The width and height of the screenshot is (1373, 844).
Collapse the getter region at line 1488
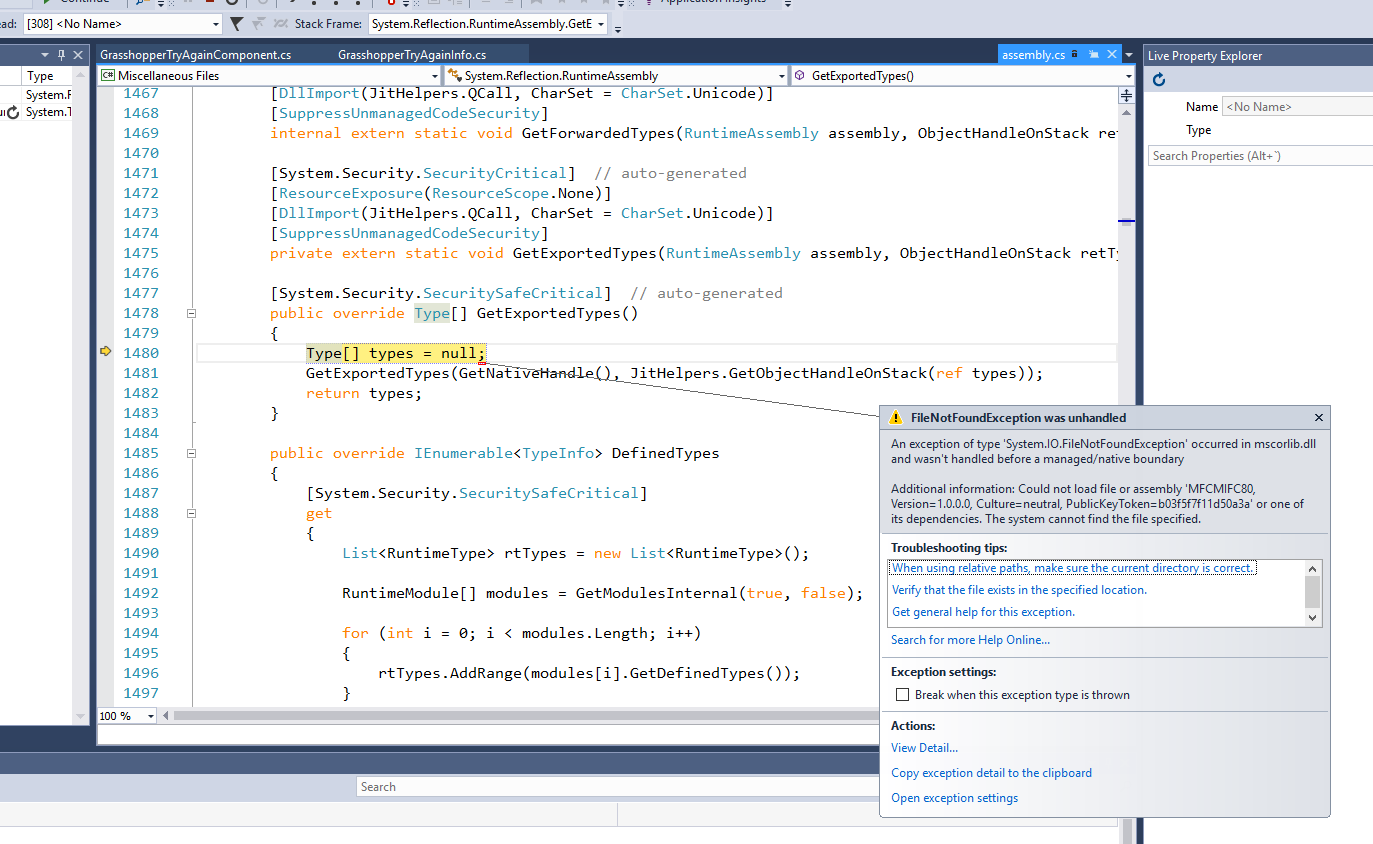click(x=190, y=512)
